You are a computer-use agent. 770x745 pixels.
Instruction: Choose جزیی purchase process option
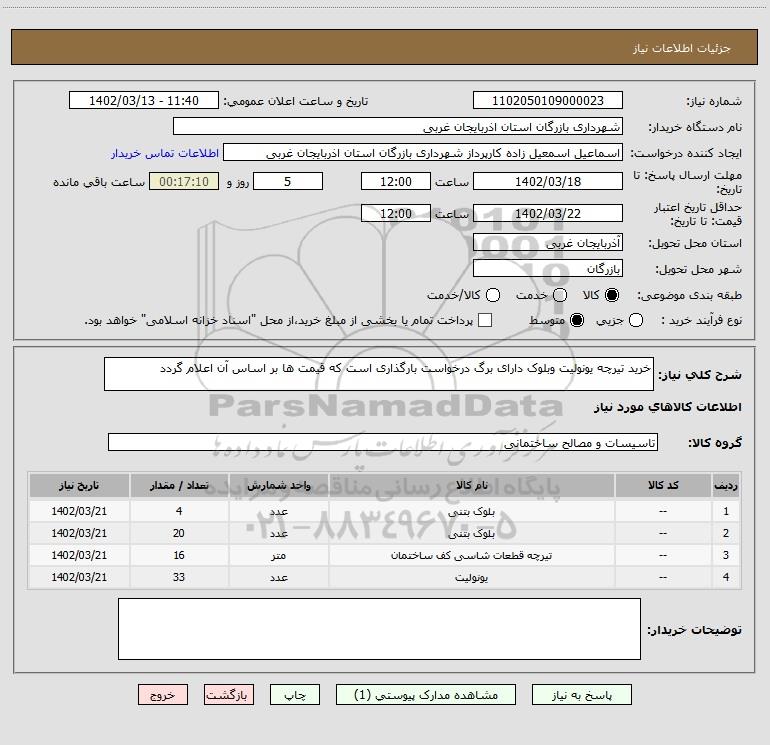635,321
